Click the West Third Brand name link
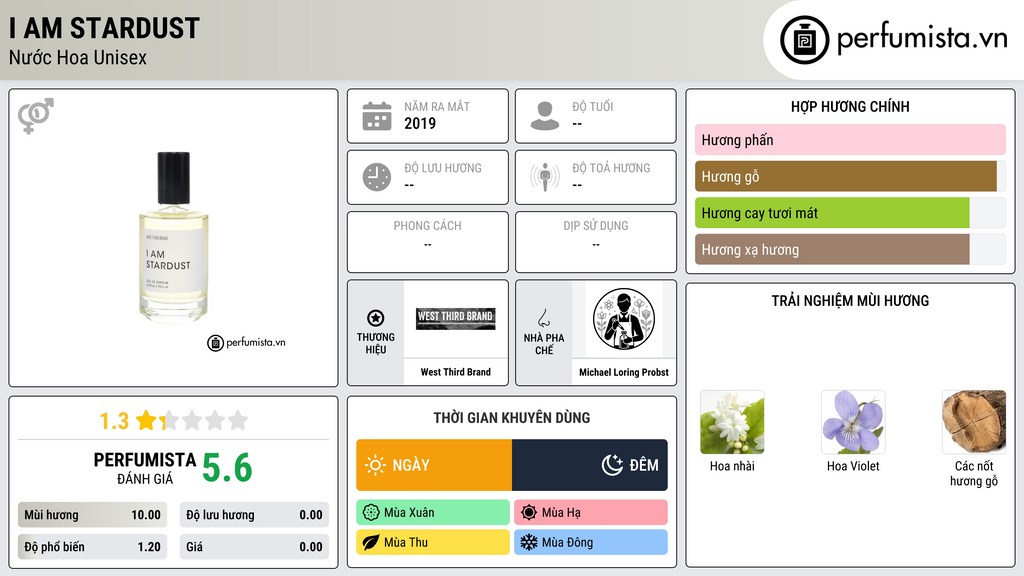1024x576 pixels. point(455,372)
